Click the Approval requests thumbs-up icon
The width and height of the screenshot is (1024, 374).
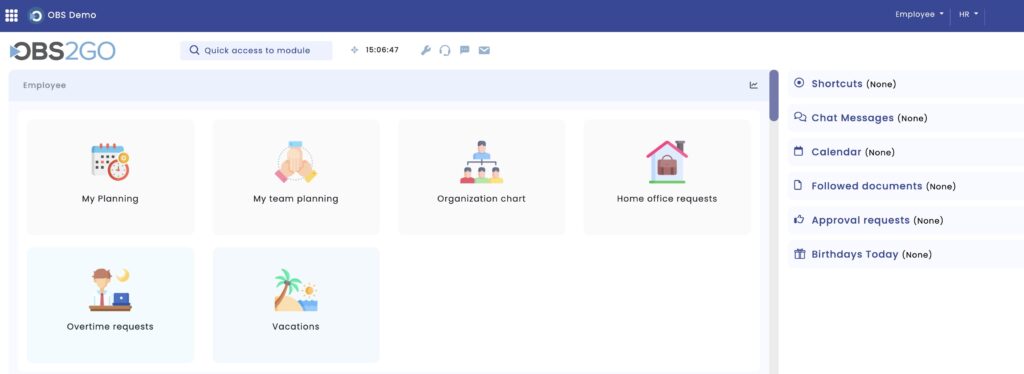(799, 219)
